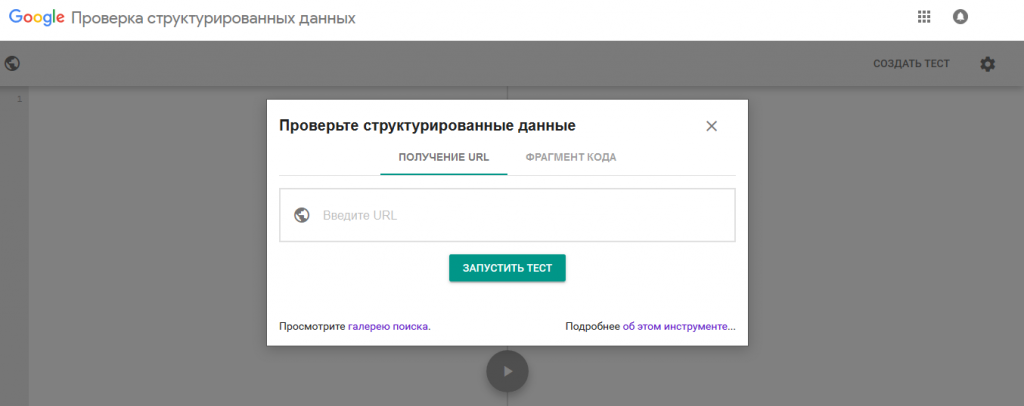Click the ЗАПУСТИТЬ ТЕСТ button
Image resolution: width=1024 pixels, height=406 pixels.
point(507,268)
